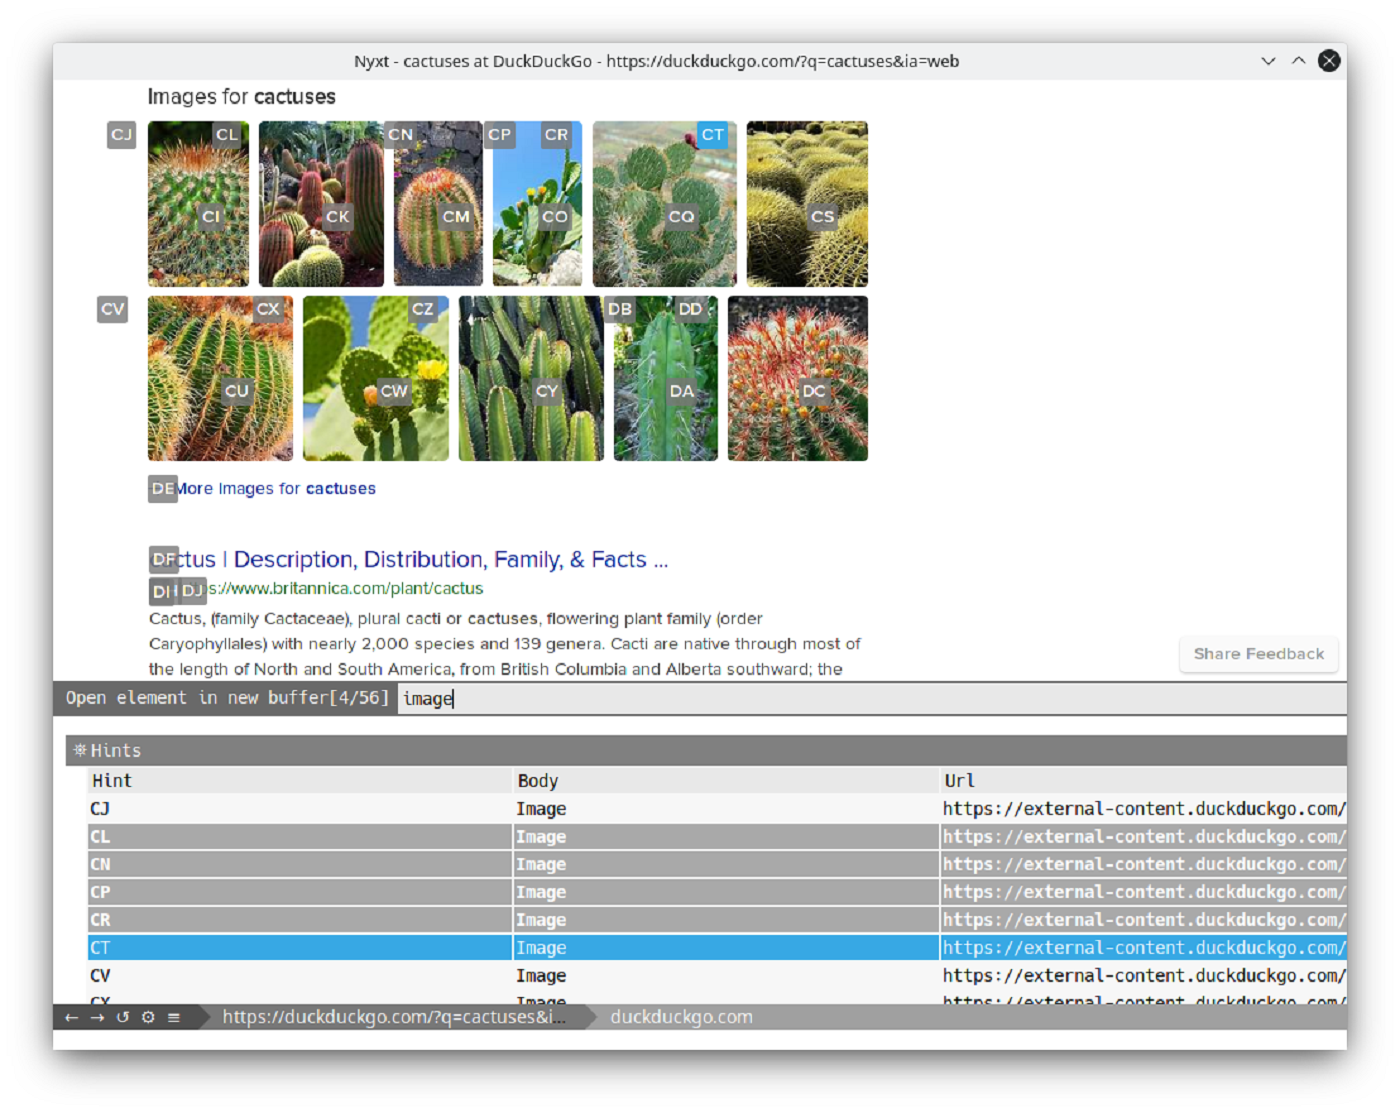Open More Images for cactuses
Image resolution: width=1400 pixels, height=1113 pixels.
click(x=277, y=488)
